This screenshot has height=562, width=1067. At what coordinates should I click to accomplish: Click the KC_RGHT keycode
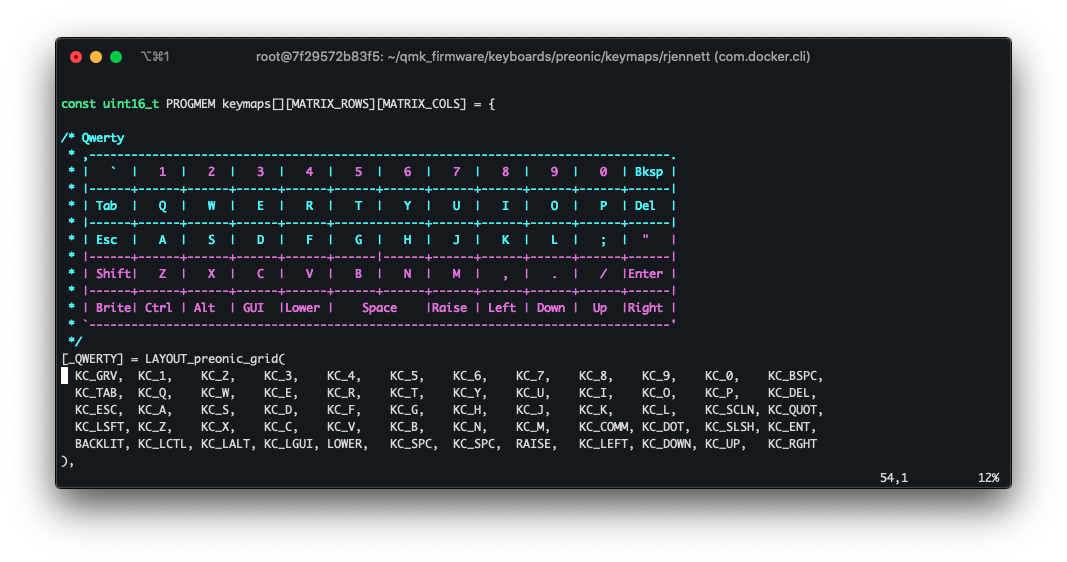792,444
